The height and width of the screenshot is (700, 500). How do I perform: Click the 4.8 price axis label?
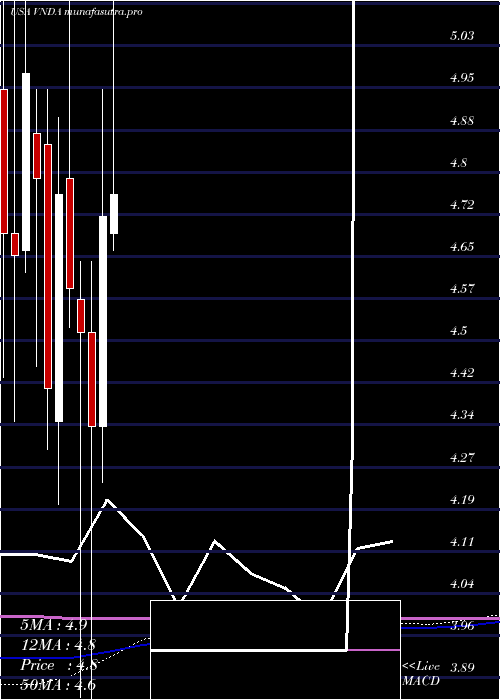pos(458,162)
